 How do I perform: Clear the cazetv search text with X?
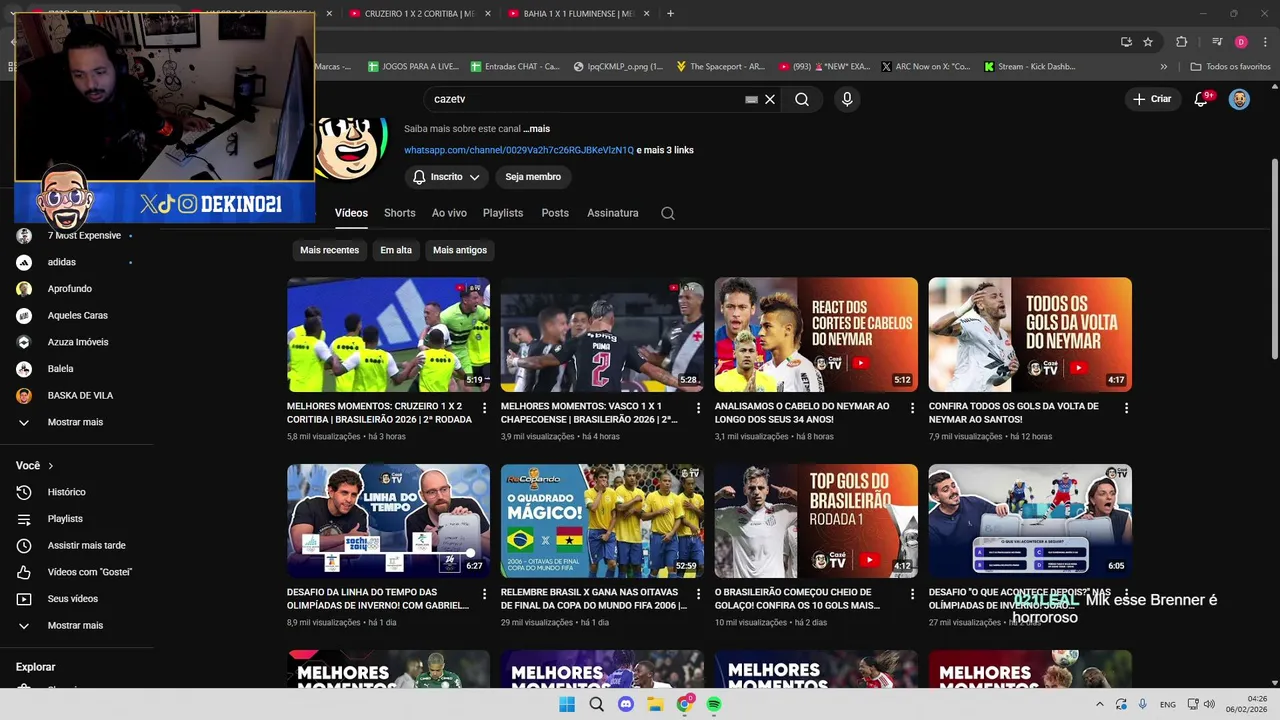(x=770, y=99)
